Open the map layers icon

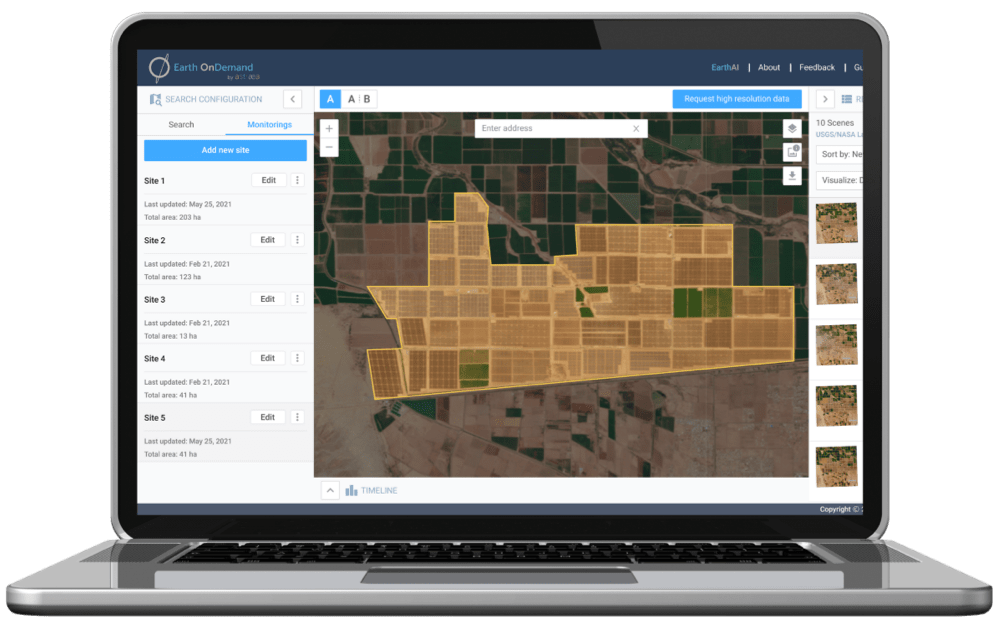click(x=792, y=128)
